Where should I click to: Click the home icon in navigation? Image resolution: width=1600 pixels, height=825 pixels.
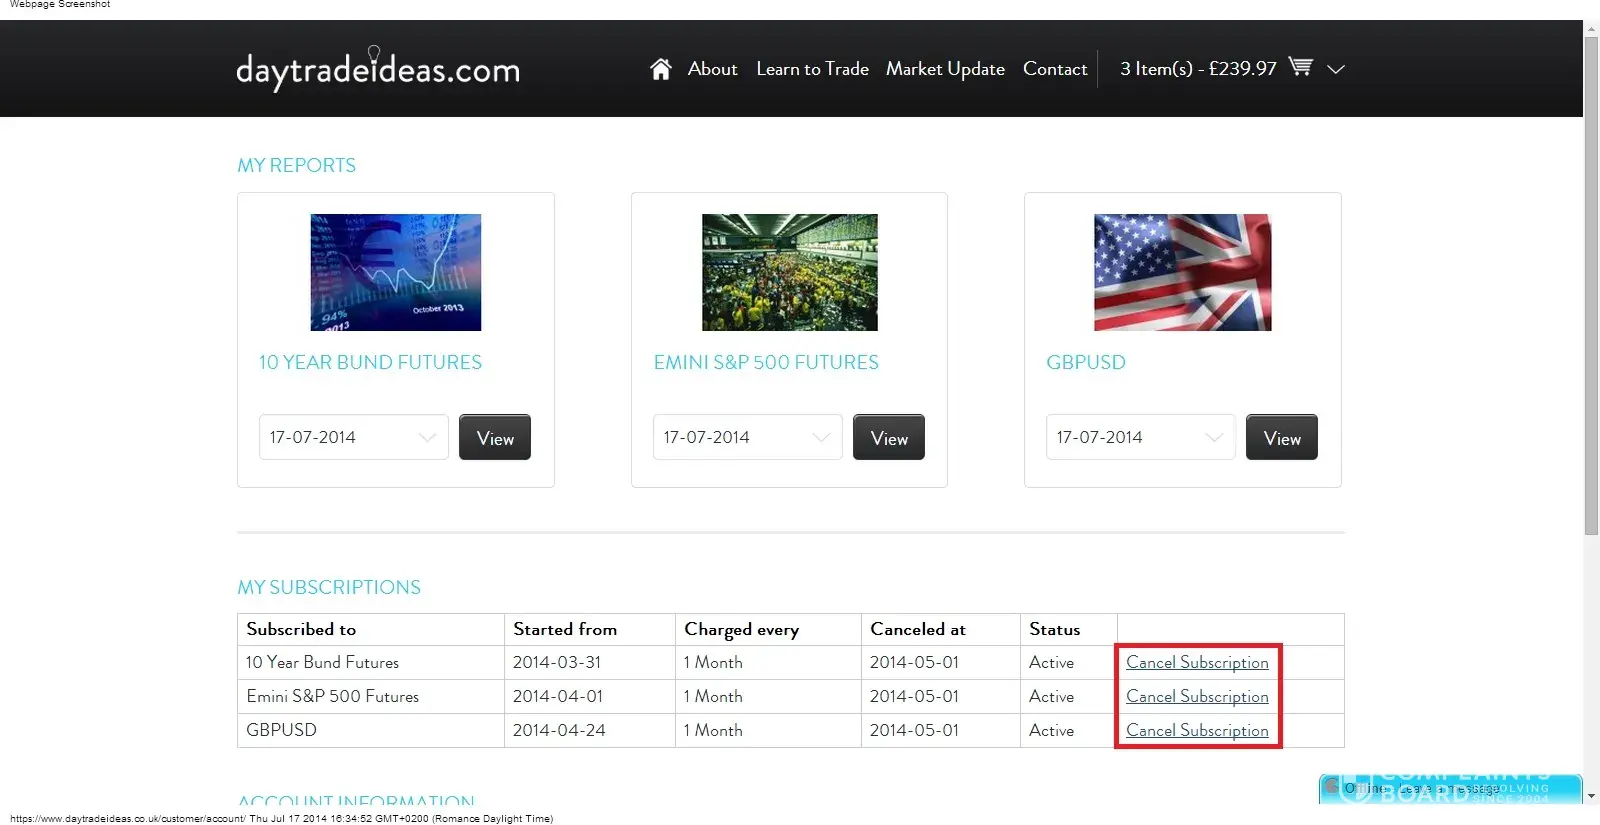click(660, 69)
